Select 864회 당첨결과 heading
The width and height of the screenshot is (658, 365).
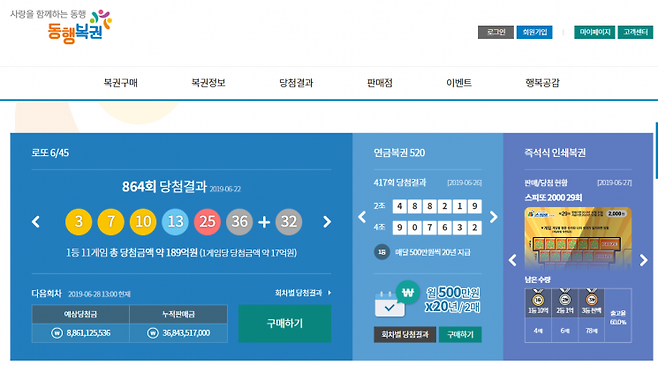click(x=164, y=187)
